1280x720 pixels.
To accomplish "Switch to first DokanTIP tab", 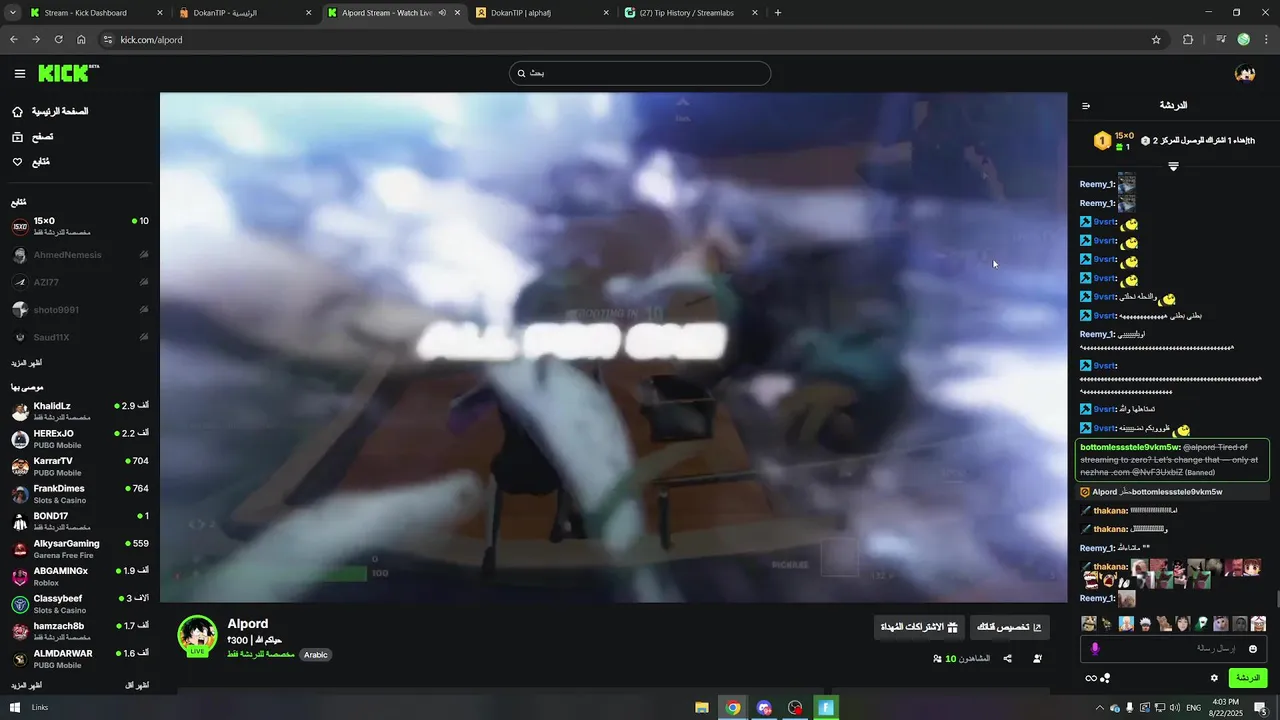I will click(x=246, y=13).
